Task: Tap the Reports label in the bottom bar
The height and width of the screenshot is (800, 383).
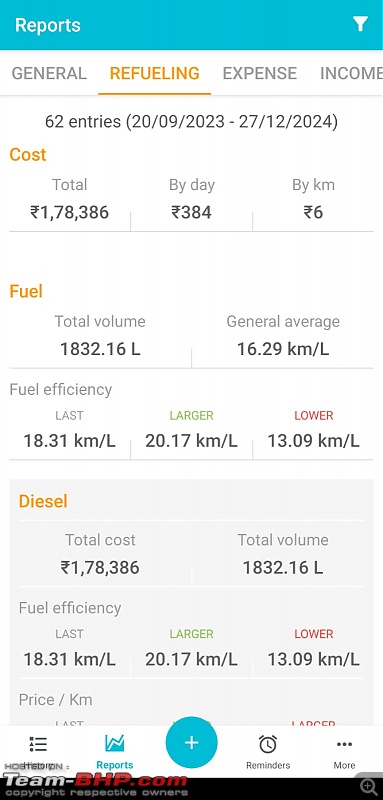Action: click(x=115, y=765)
